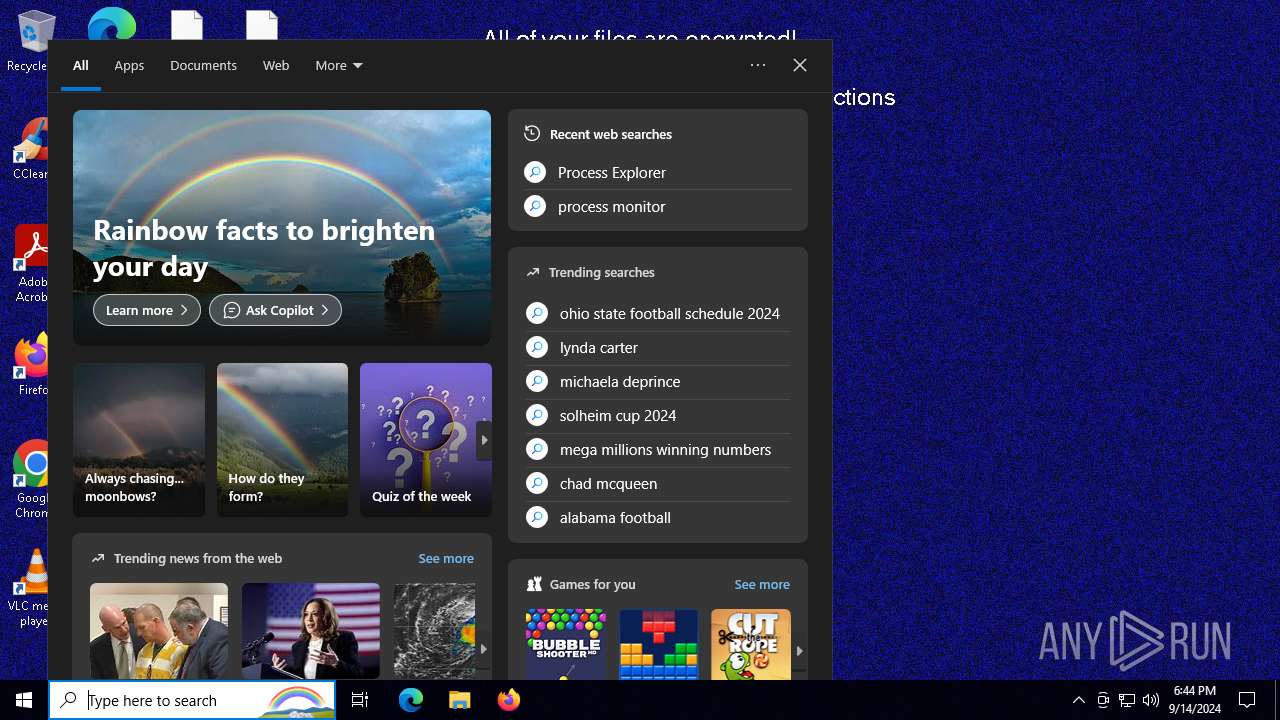Search trending 'solheim cup 2024'
The image size is (1280, 720).
(x=658, y=415)
